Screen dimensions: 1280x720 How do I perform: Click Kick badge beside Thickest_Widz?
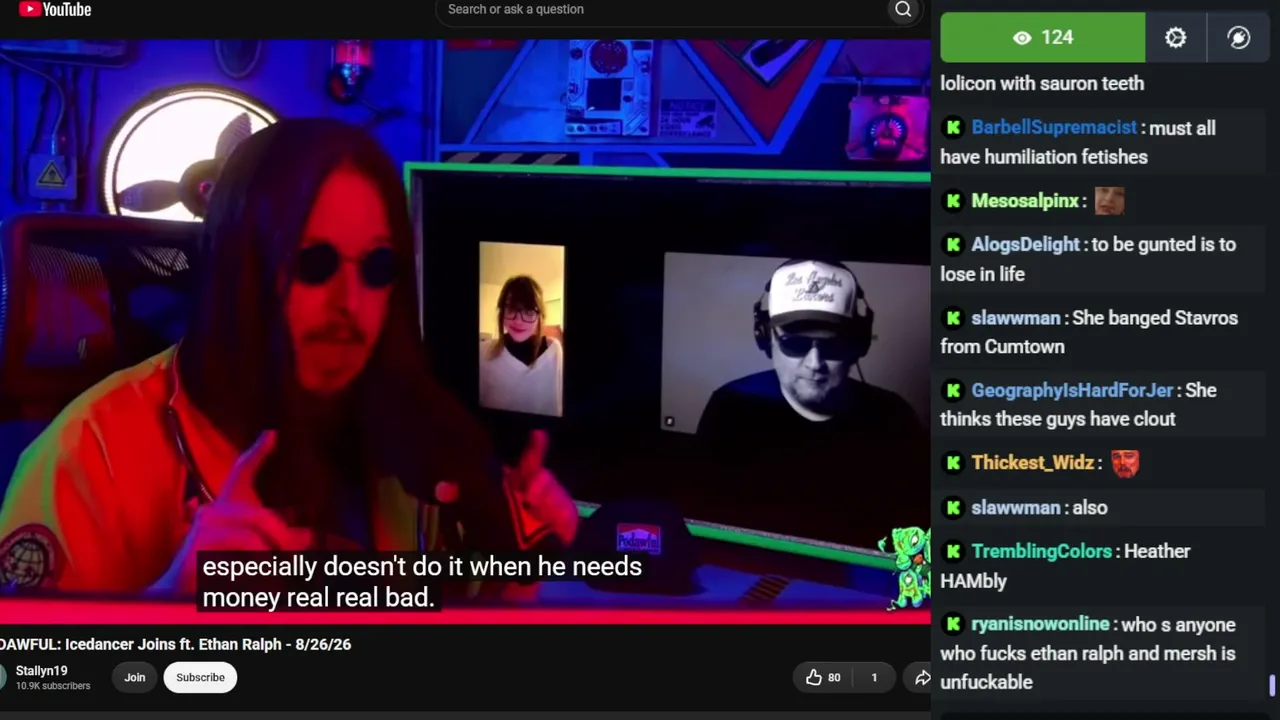[x=953, y=463]
